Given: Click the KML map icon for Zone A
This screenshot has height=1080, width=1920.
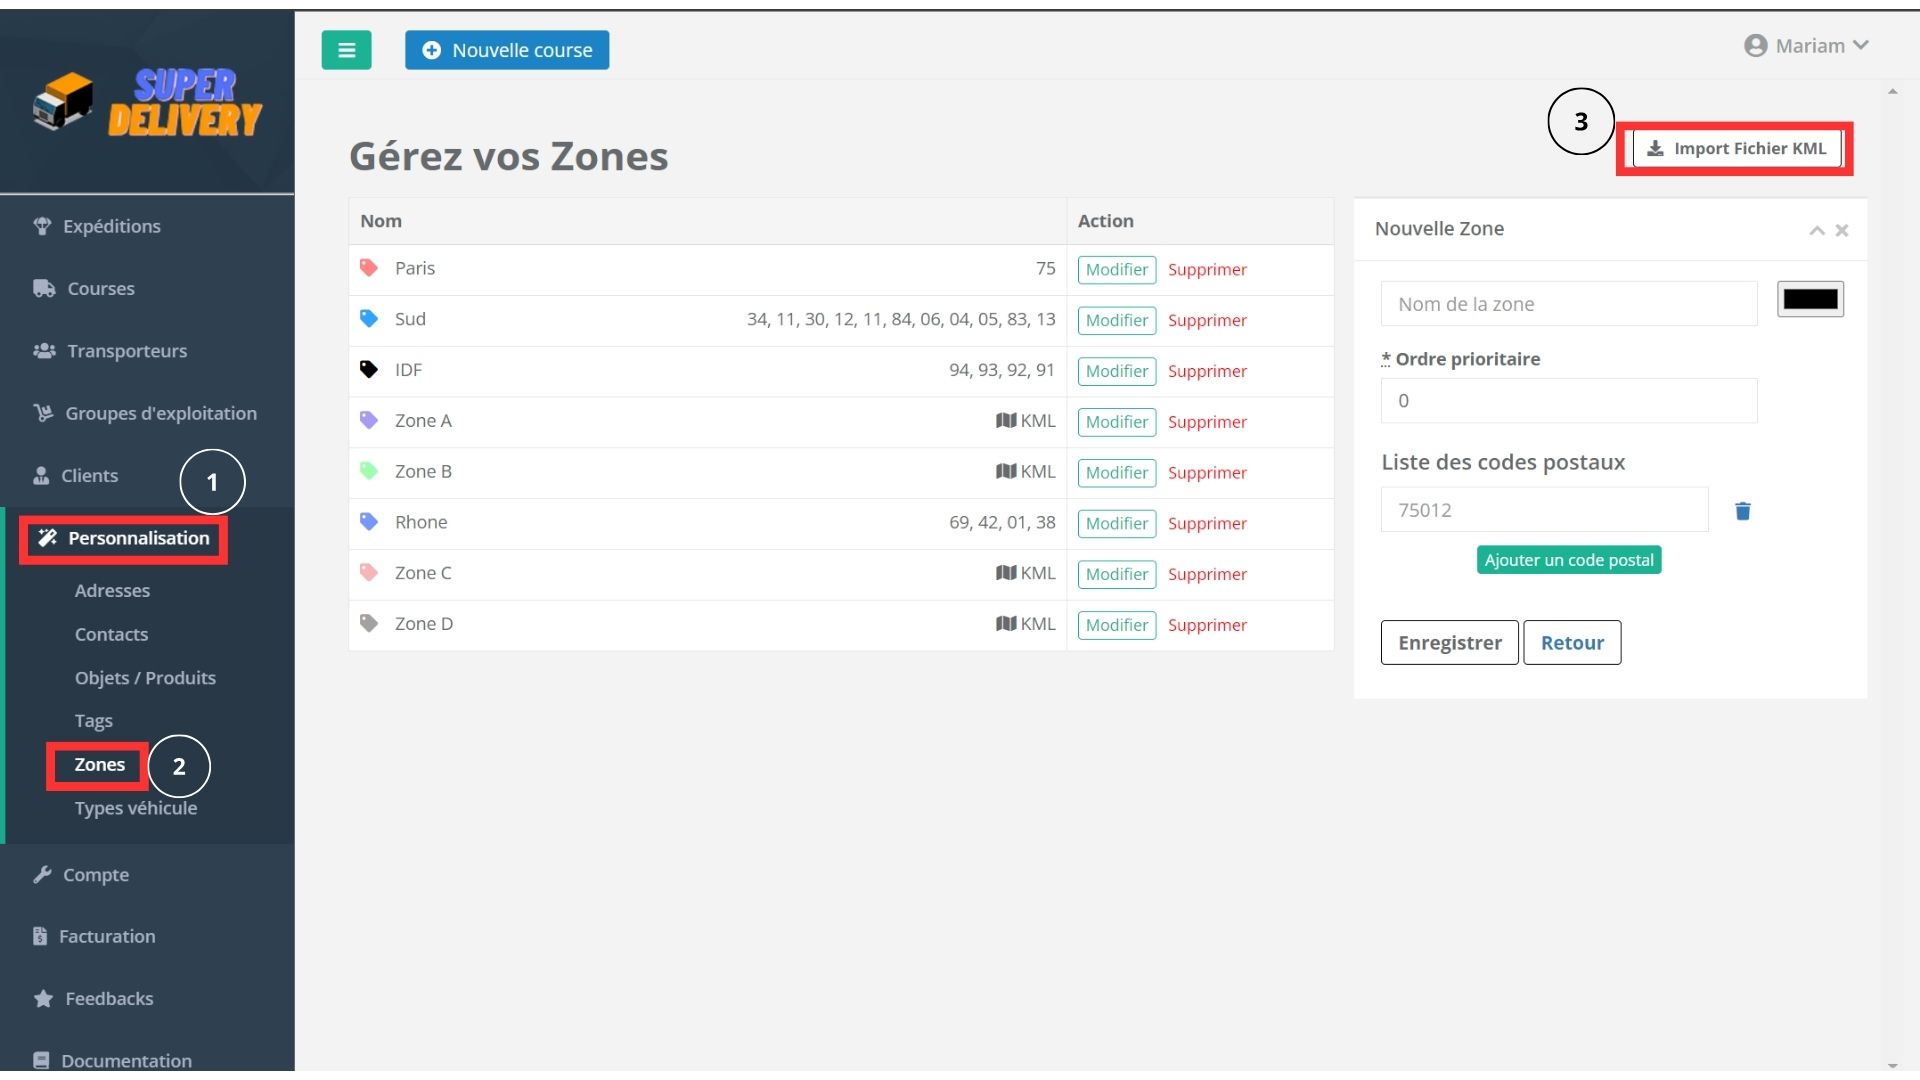Looking at the screenshot, I should pos(1006,421).
